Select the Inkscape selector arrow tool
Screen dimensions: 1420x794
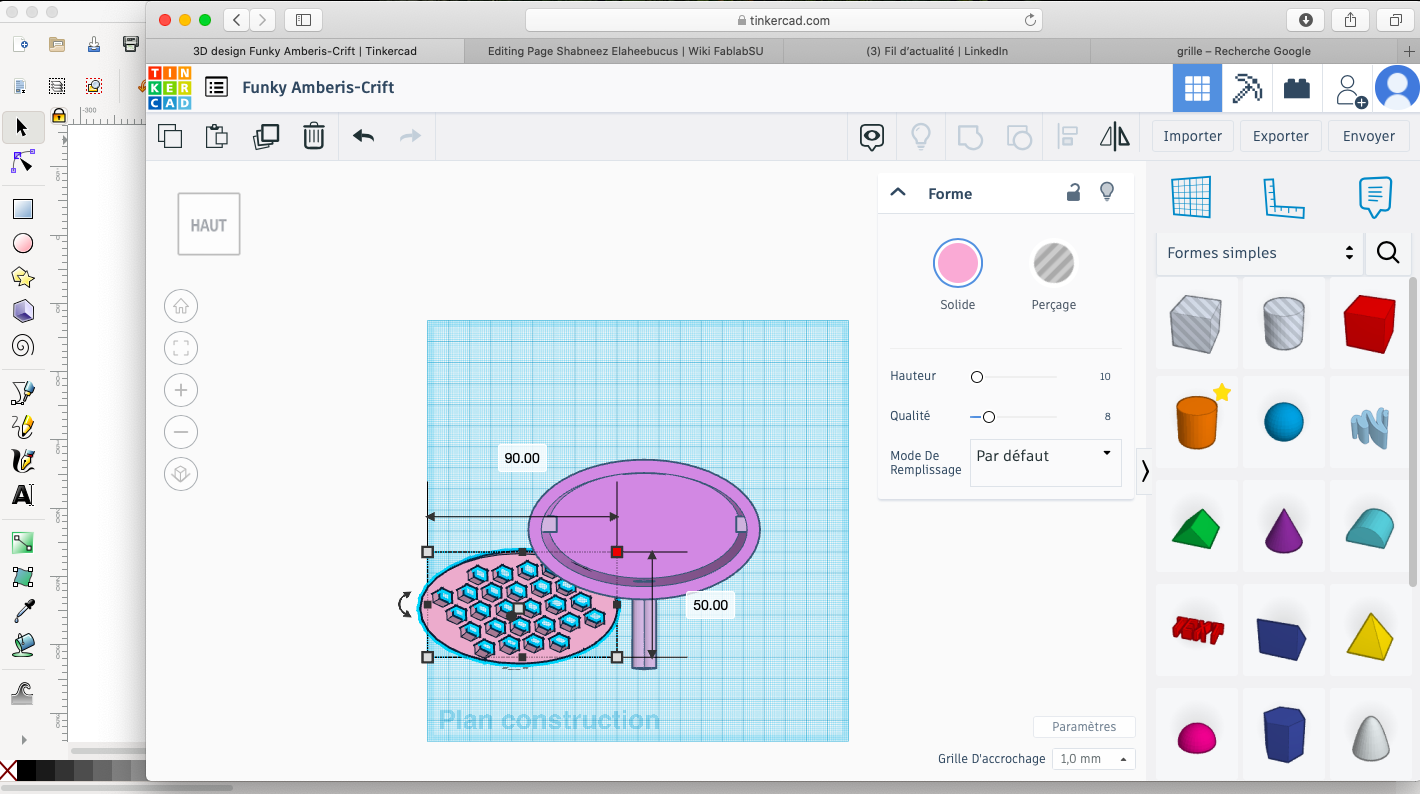click(x=22, y=127)
